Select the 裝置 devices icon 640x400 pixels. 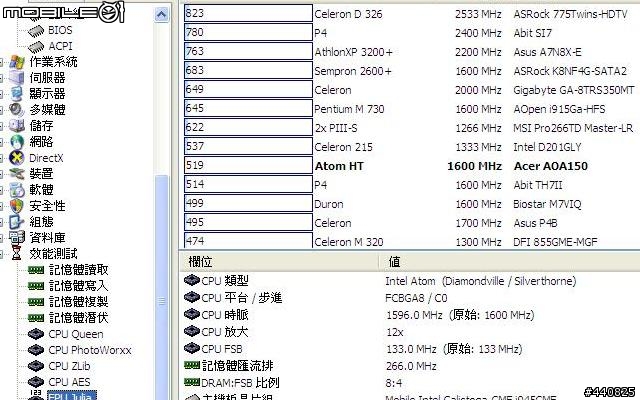[17, 173]
